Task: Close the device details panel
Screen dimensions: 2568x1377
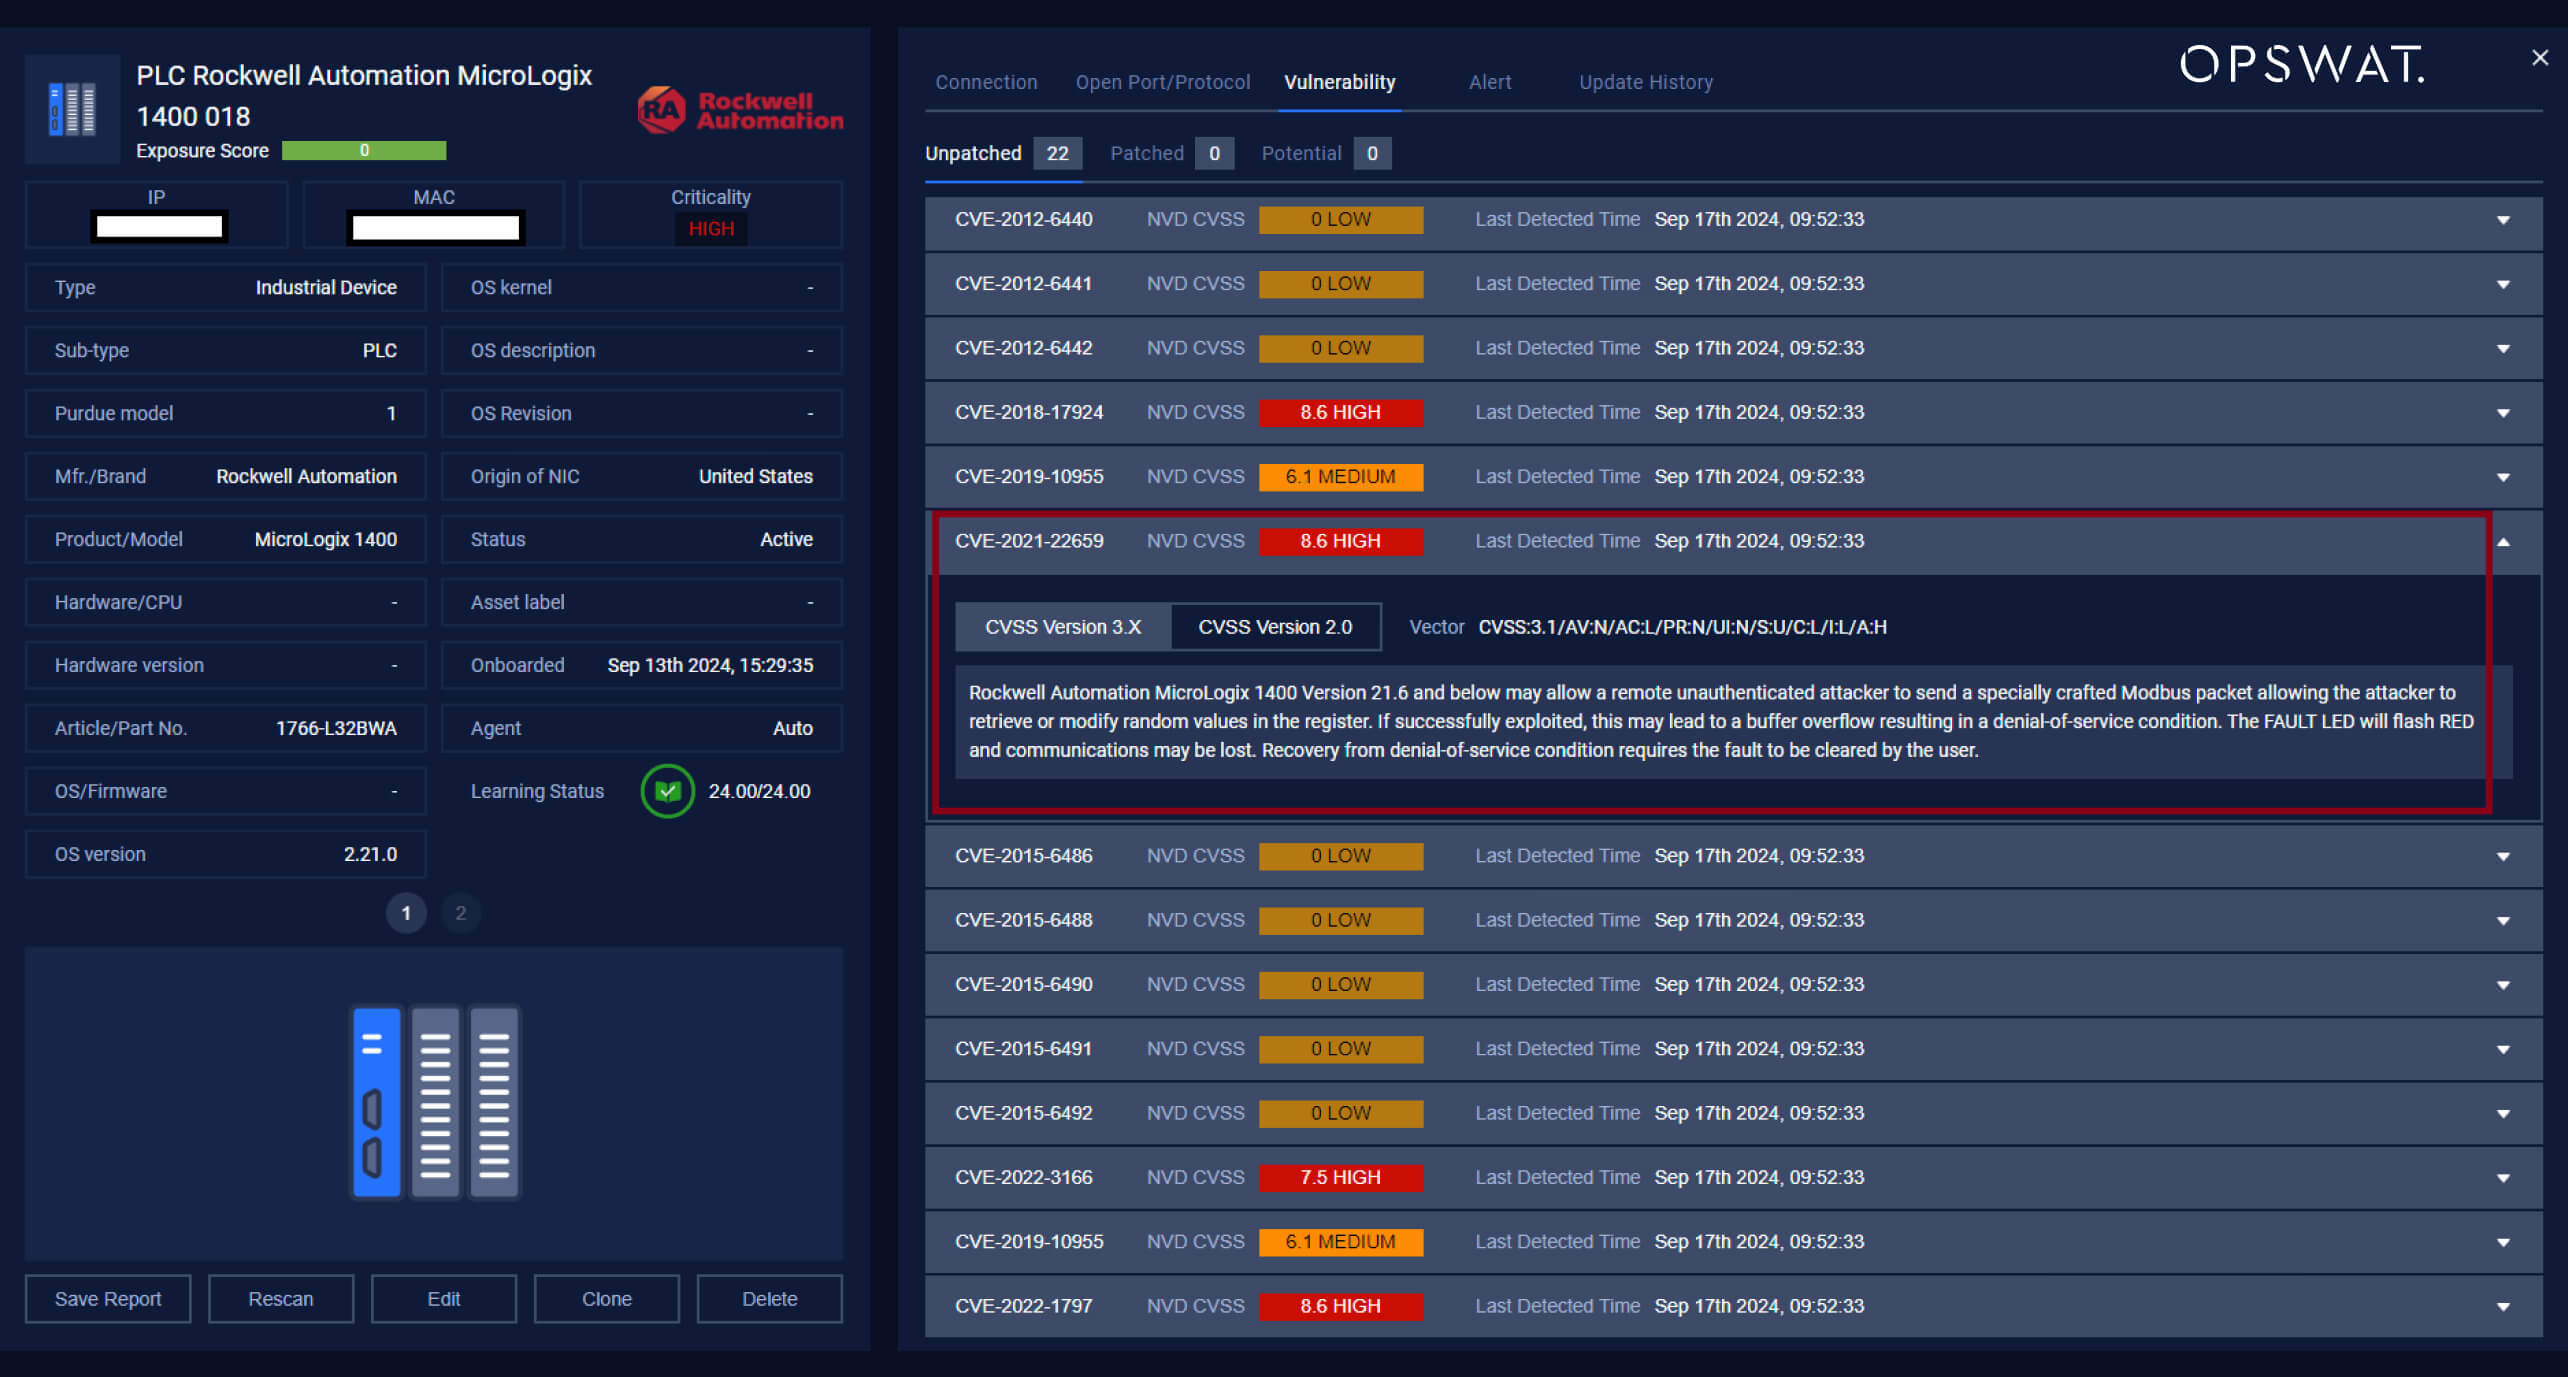Action: click(x=2539, y=58)
